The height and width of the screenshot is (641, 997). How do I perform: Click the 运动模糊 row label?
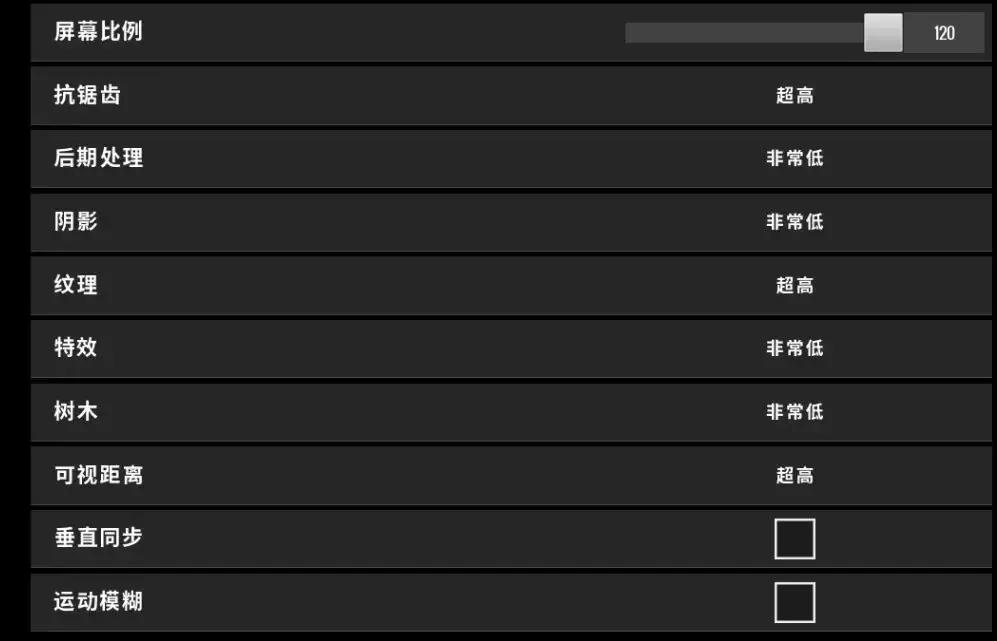pos(99,601)
